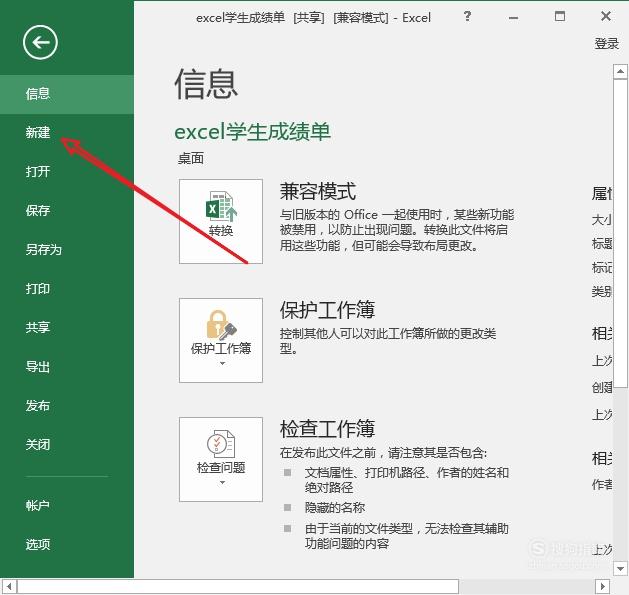
Task: Minimize the Excel window
Action: point(513,17)
